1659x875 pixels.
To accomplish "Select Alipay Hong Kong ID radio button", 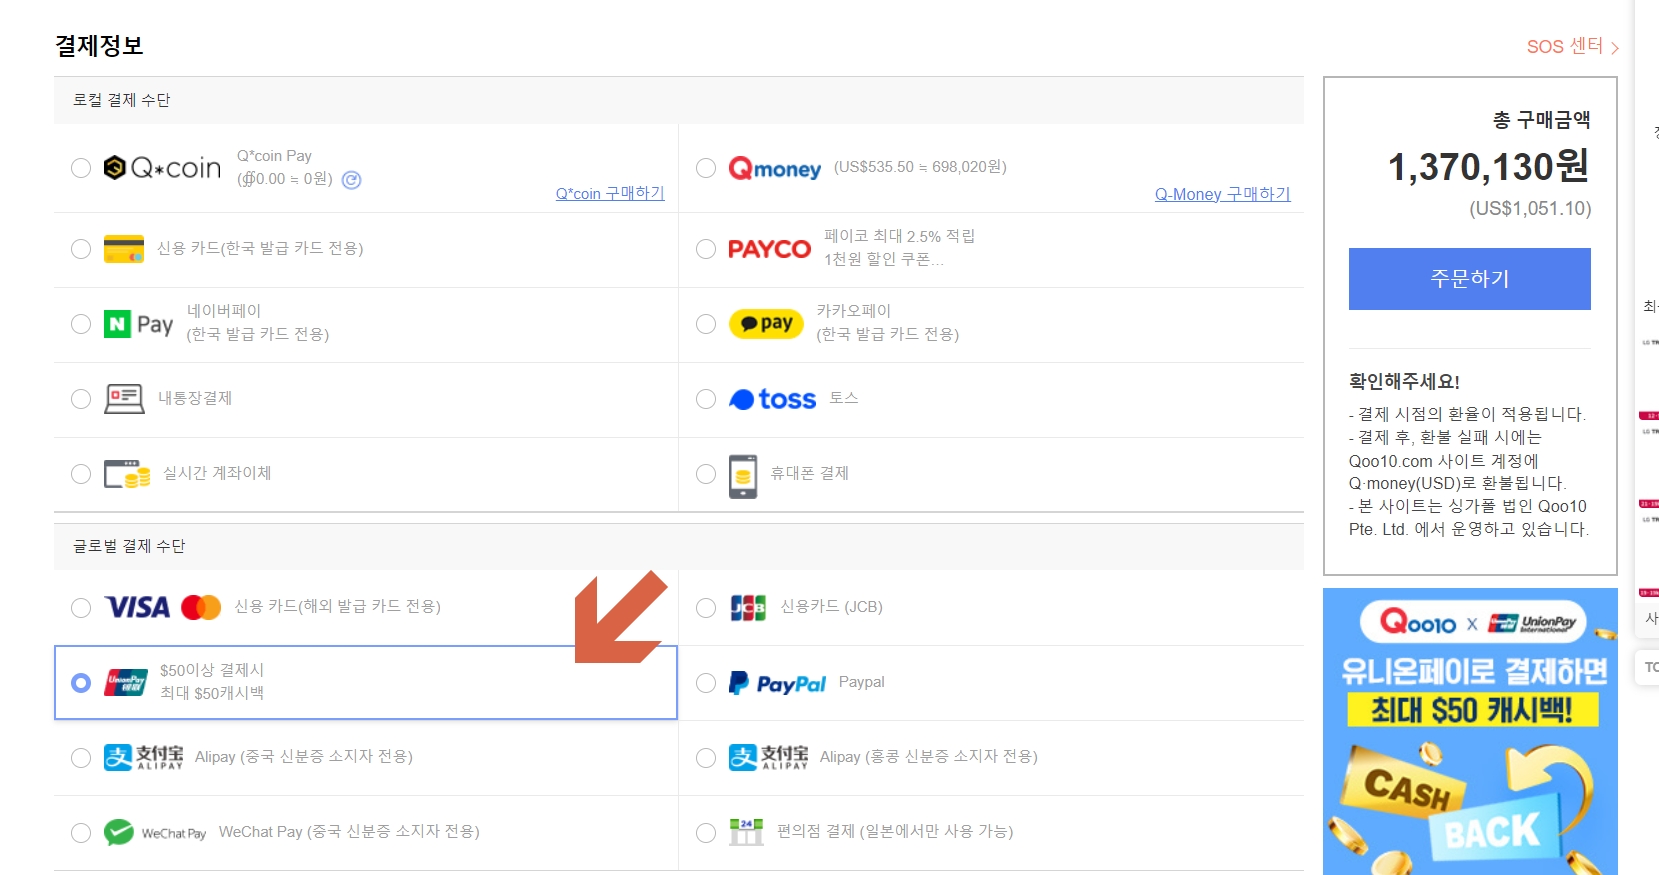I will (706, 758).
